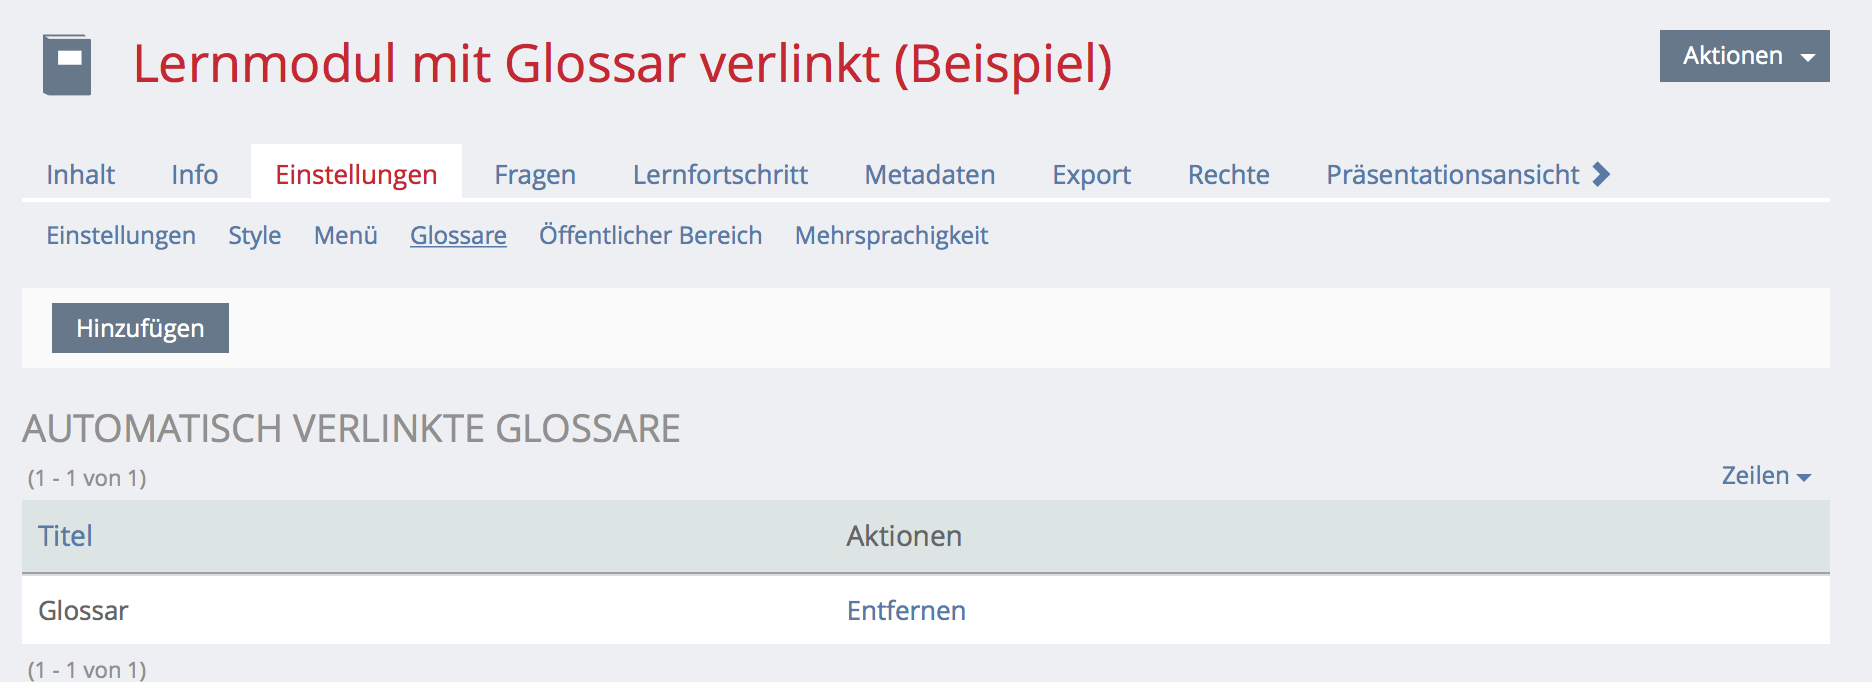Select the Einstellungen main tab
This screenshot has height=682, width=1872.
click(356, 175)
